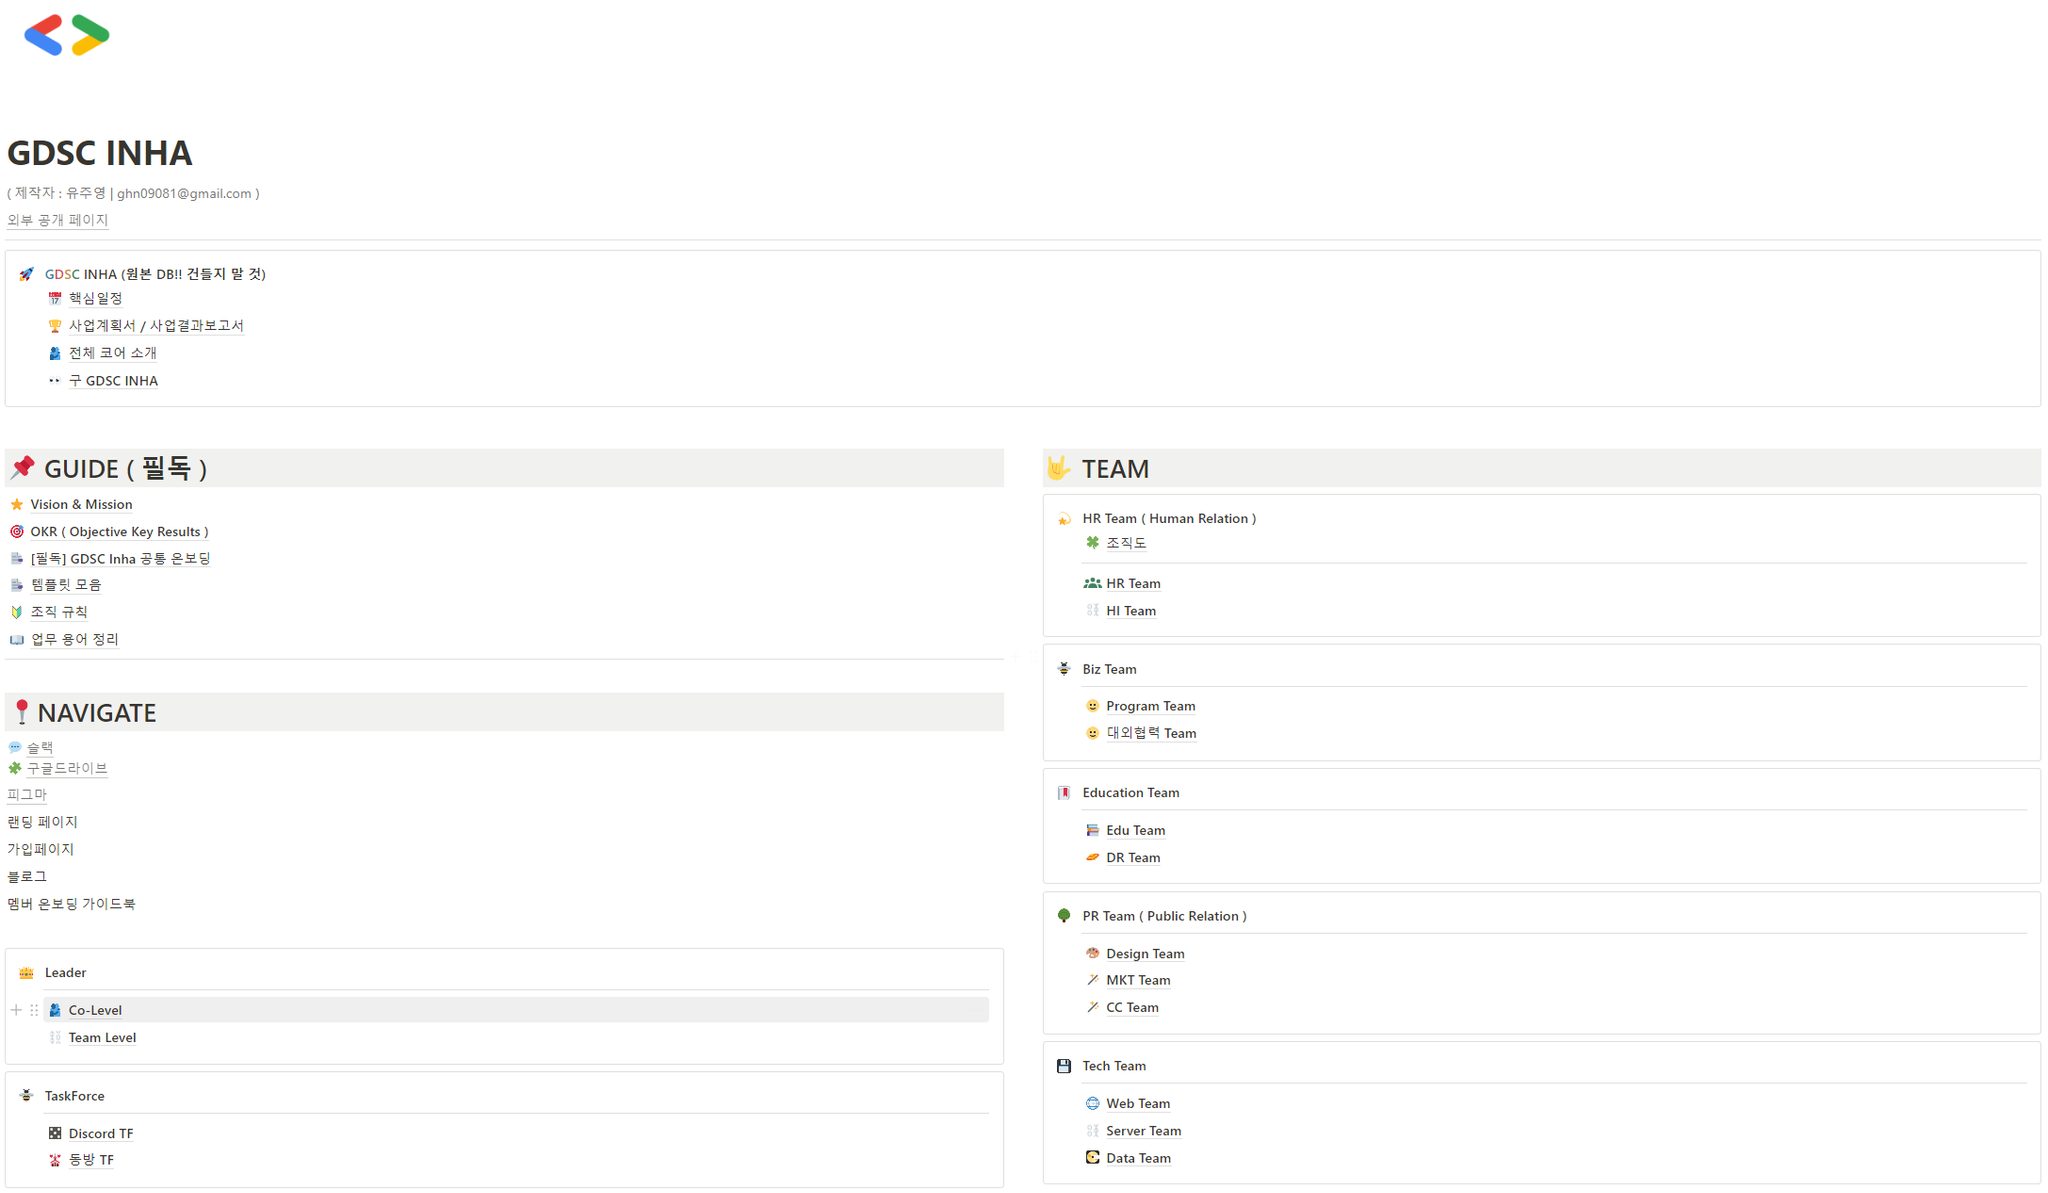Click the globe icon next to Web Team
Screen dimensions: 2048x1193
[x=1092, y=1104]
